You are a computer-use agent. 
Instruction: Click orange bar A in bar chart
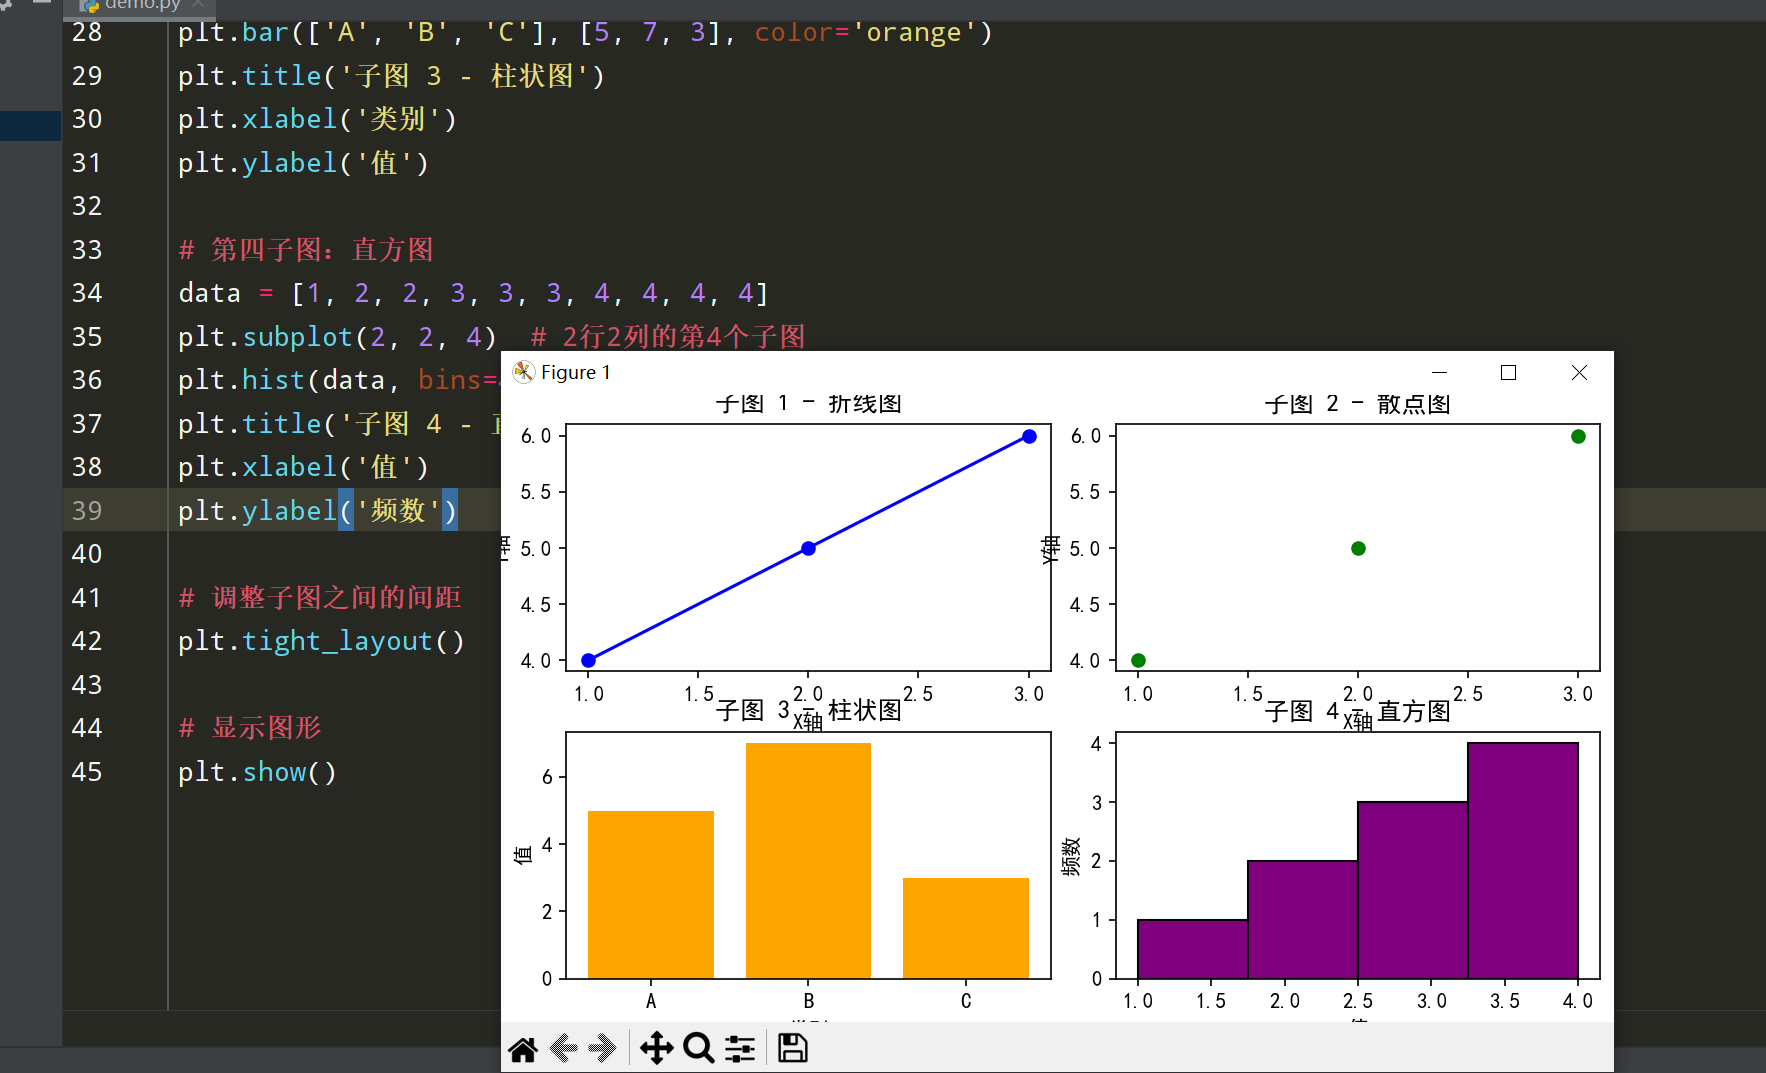pyautogui.click(x=651, y=894)
